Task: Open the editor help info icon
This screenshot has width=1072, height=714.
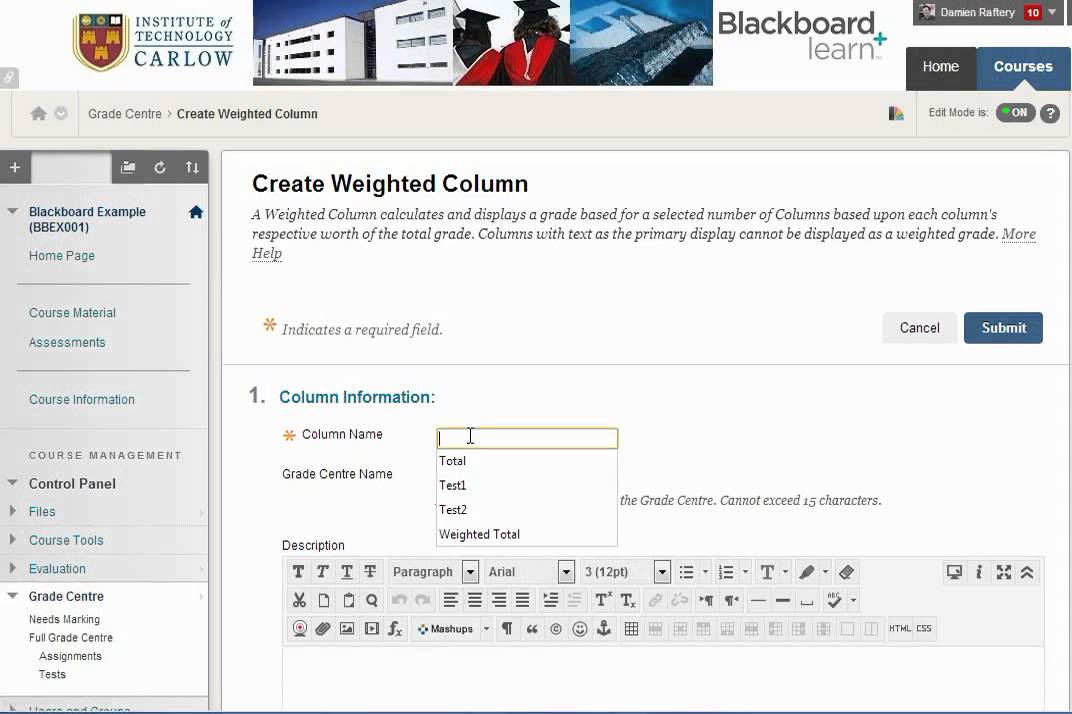Action: click(979, 572)
